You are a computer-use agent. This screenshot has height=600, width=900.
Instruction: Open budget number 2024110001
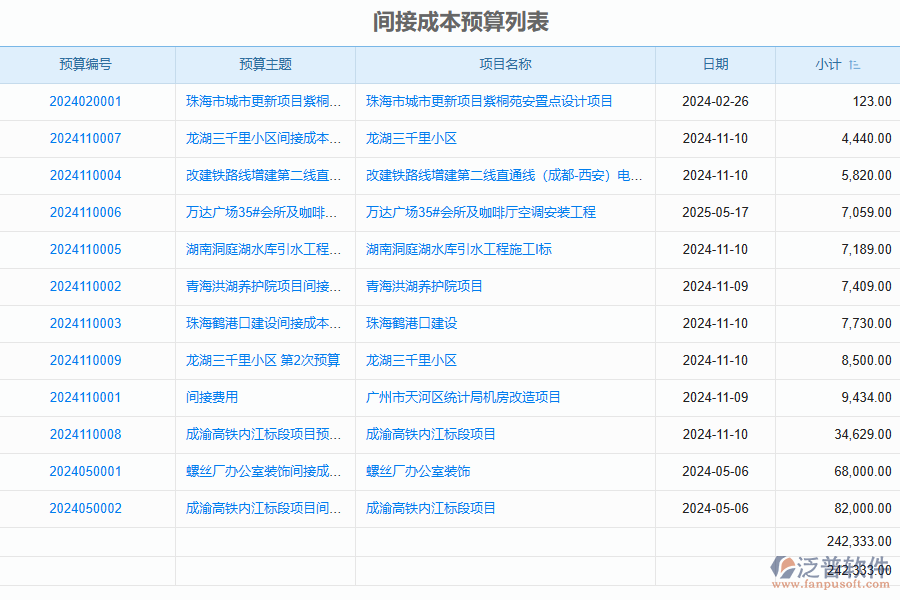86,397
